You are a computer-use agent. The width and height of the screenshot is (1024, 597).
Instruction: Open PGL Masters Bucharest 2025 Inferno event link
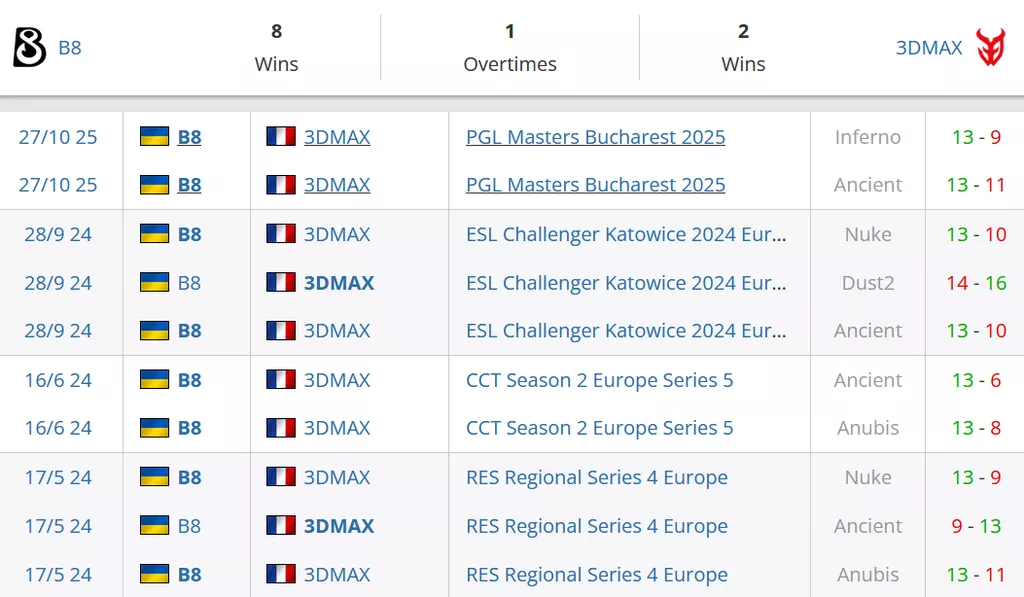point(595,137)
